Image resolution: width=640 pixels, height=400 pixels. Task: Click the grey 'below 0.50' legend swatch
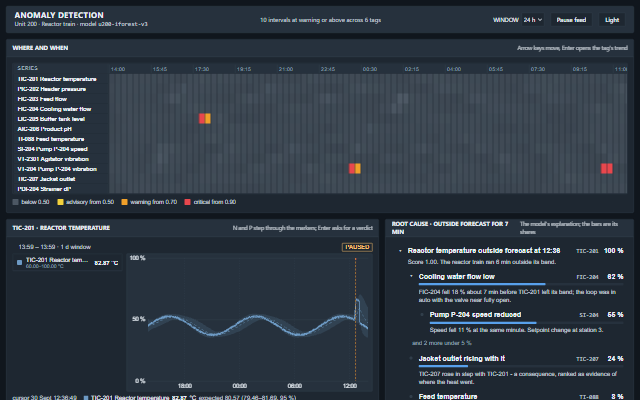pos(16,202)
